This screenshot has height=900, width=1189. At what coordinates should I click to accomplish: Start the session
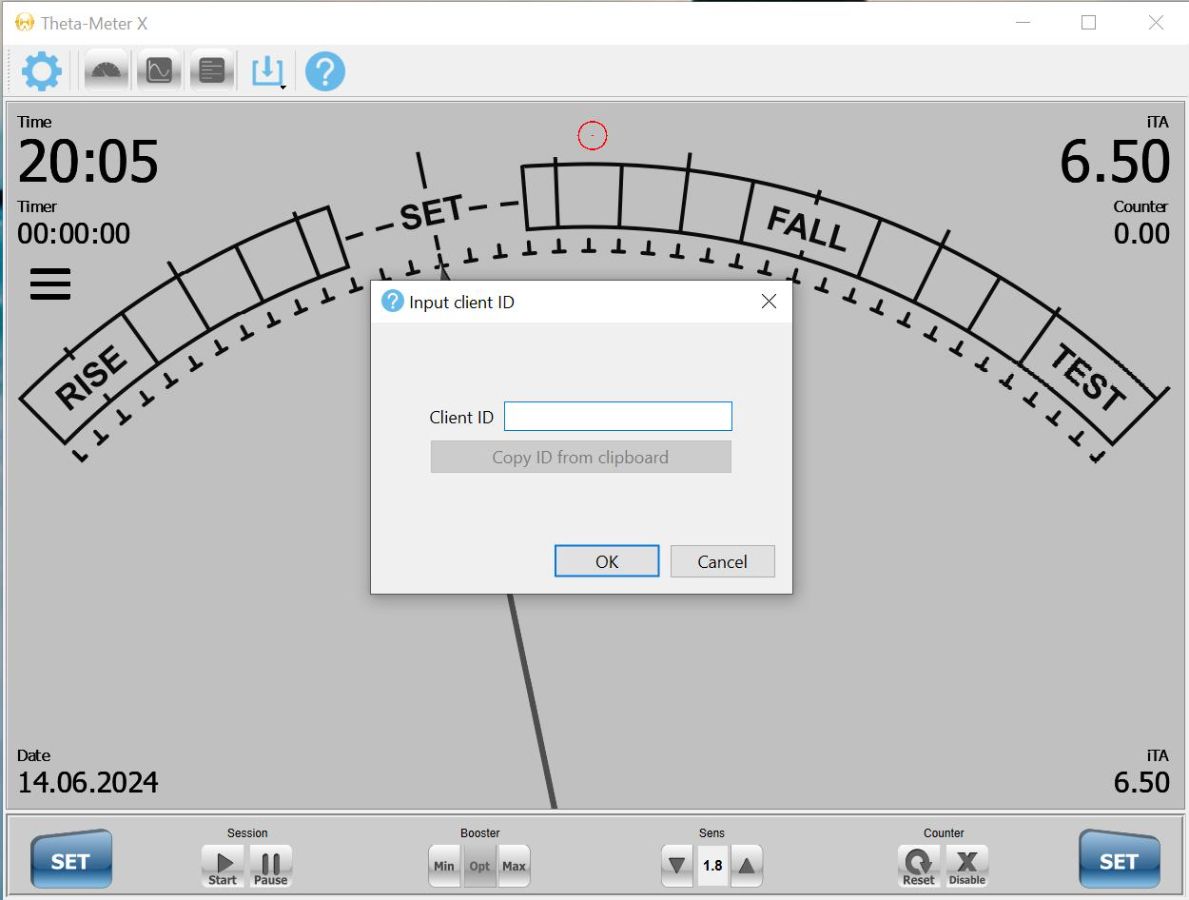(223, 867)
